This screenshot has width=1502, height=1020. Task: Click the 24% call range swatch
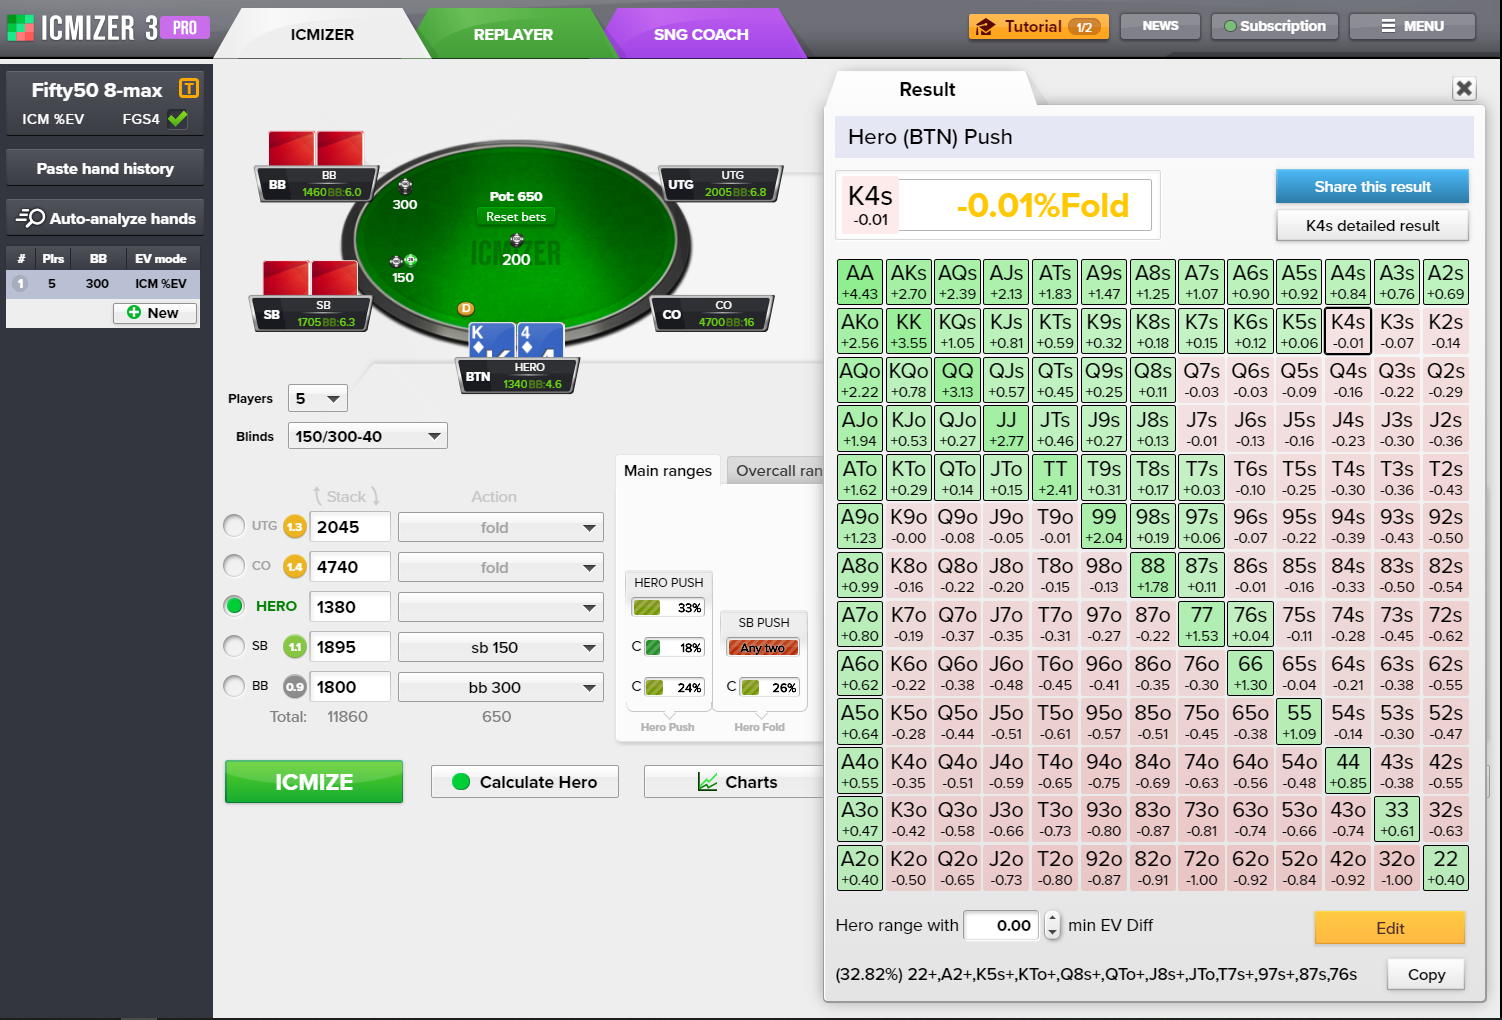[674, 687]
